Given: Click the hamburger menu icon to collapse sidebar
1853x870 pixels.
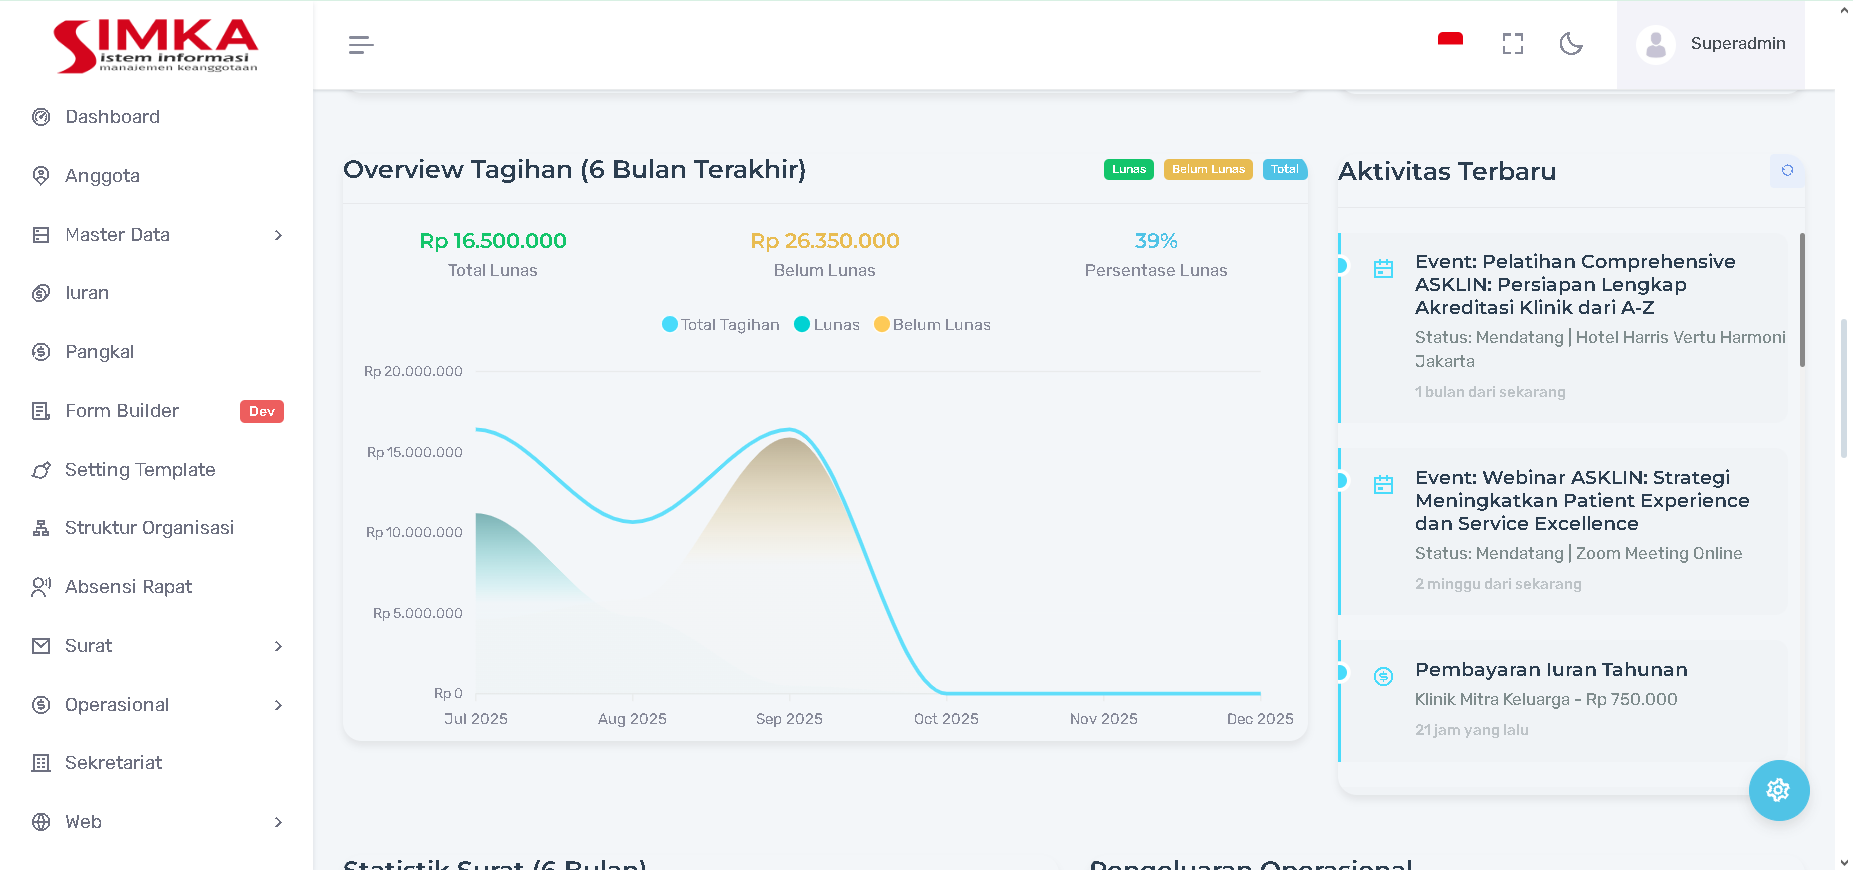Looking at the screenshot, I should click(361, 45).
